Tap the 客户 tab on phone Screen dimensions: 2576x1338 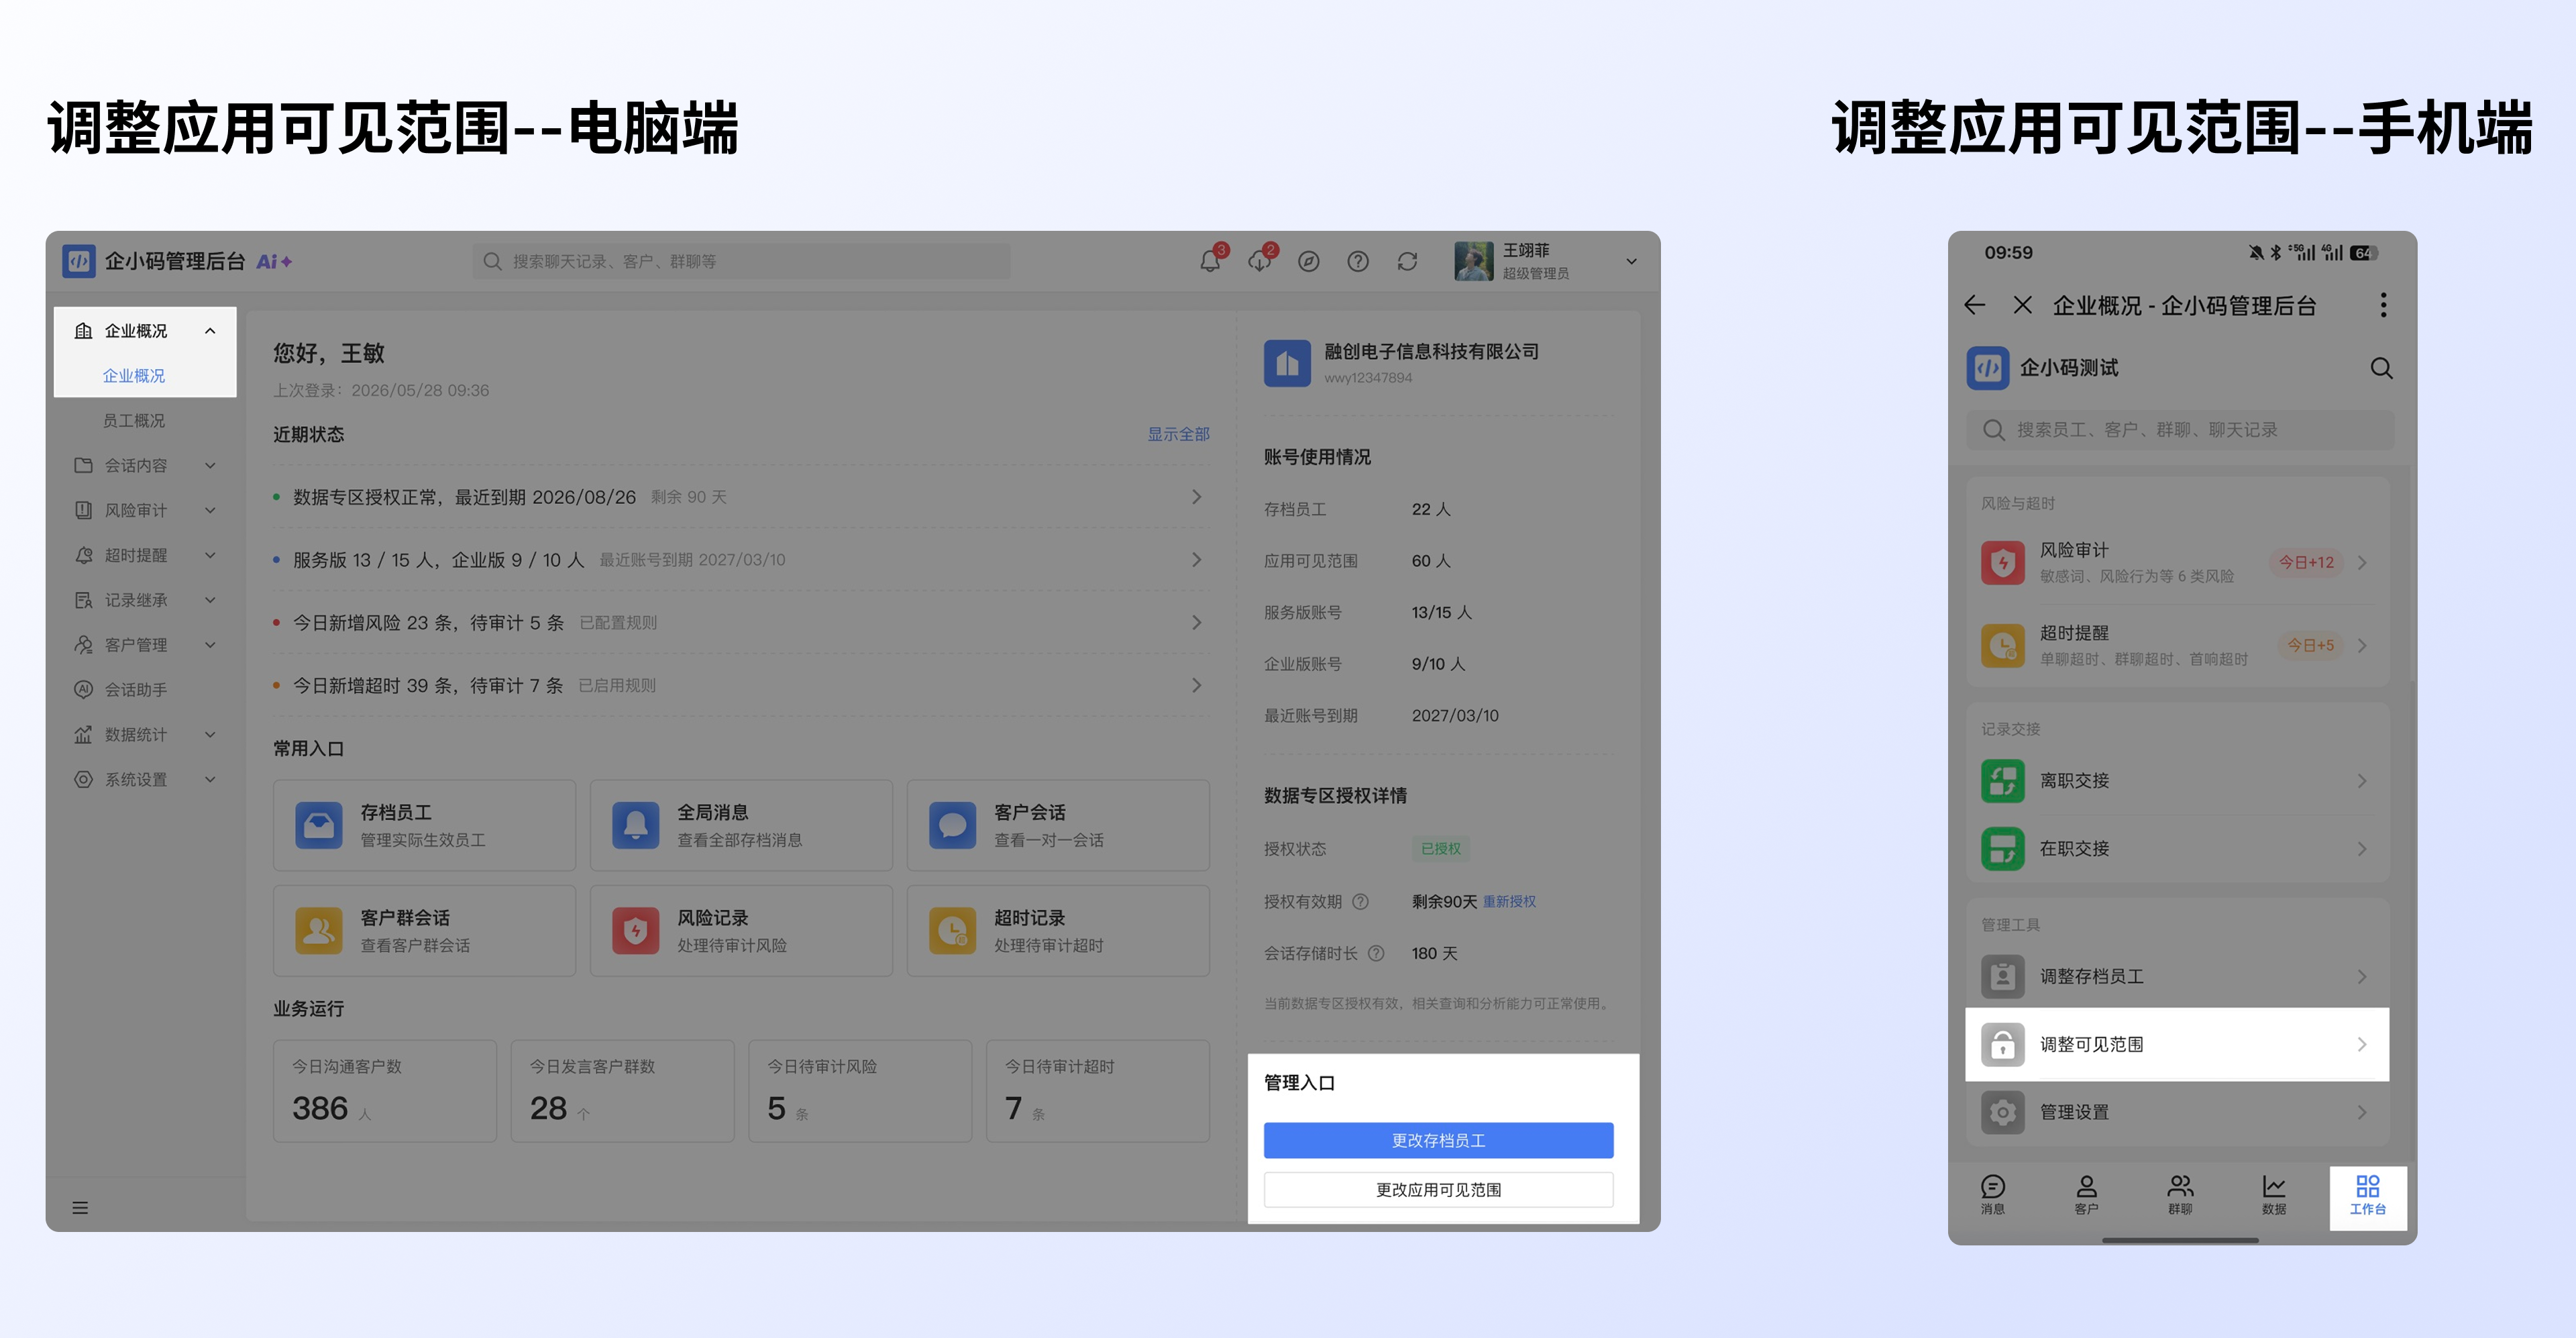coord(2086,1195)
